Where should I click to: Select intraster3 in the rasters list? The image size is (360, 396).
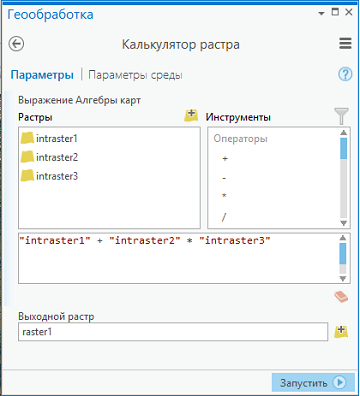coord(49,176)
